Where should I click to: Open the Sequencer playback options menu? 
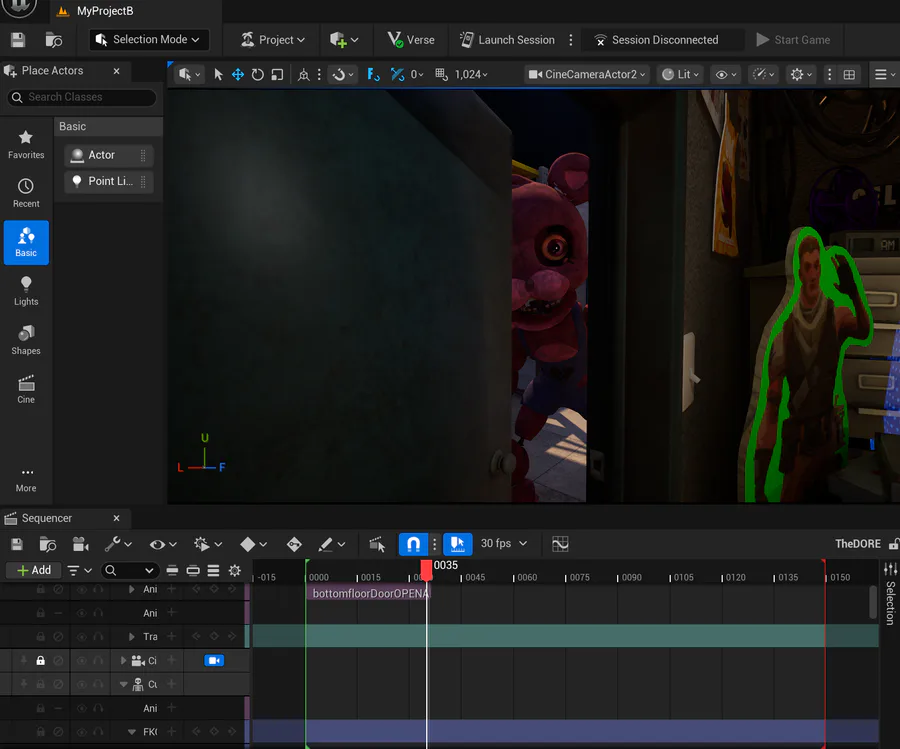[x=208, y=544]
